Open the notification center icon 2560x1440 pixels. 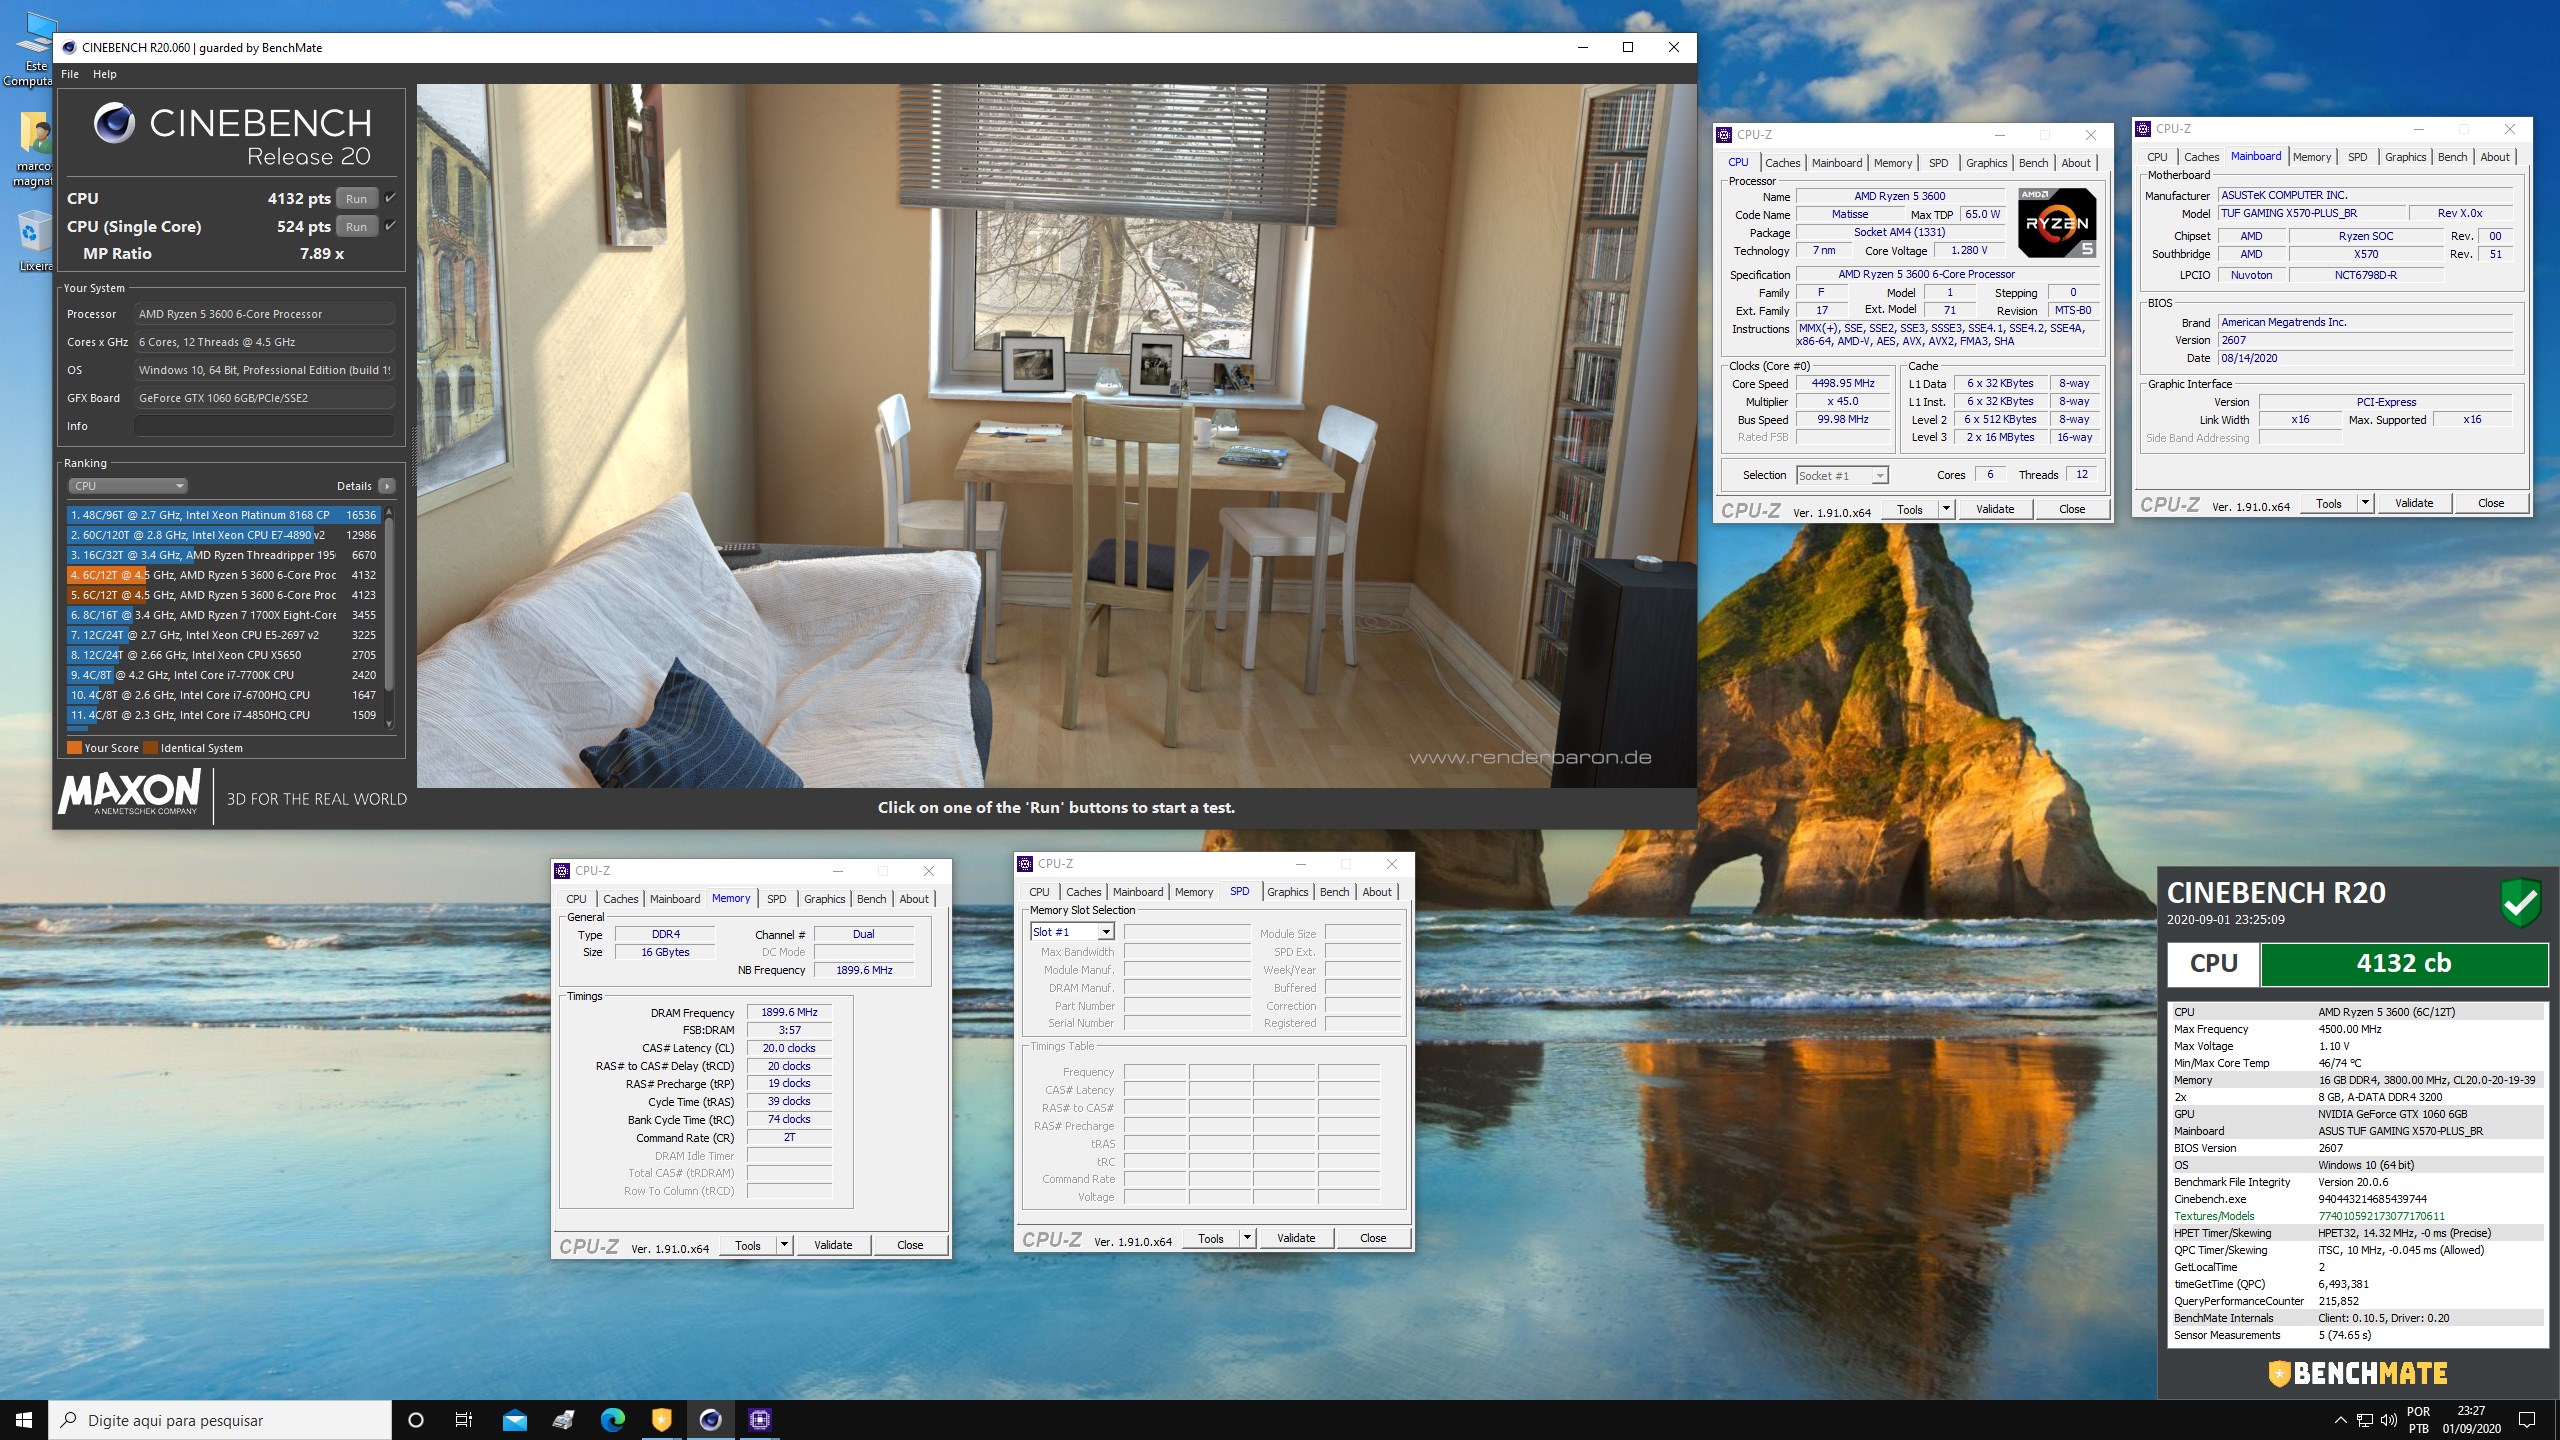point(2527,1420)
